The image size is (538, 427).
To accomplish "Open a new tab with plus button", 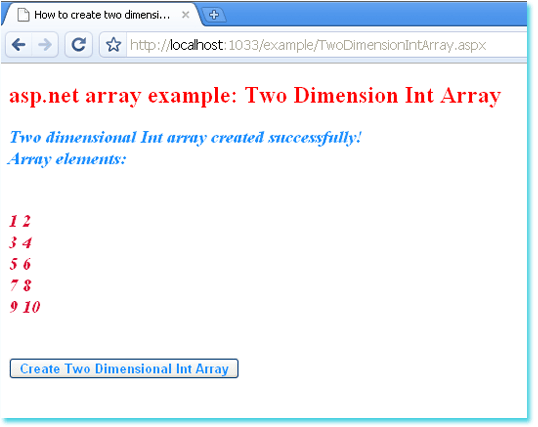I will [x=214, y=15].
